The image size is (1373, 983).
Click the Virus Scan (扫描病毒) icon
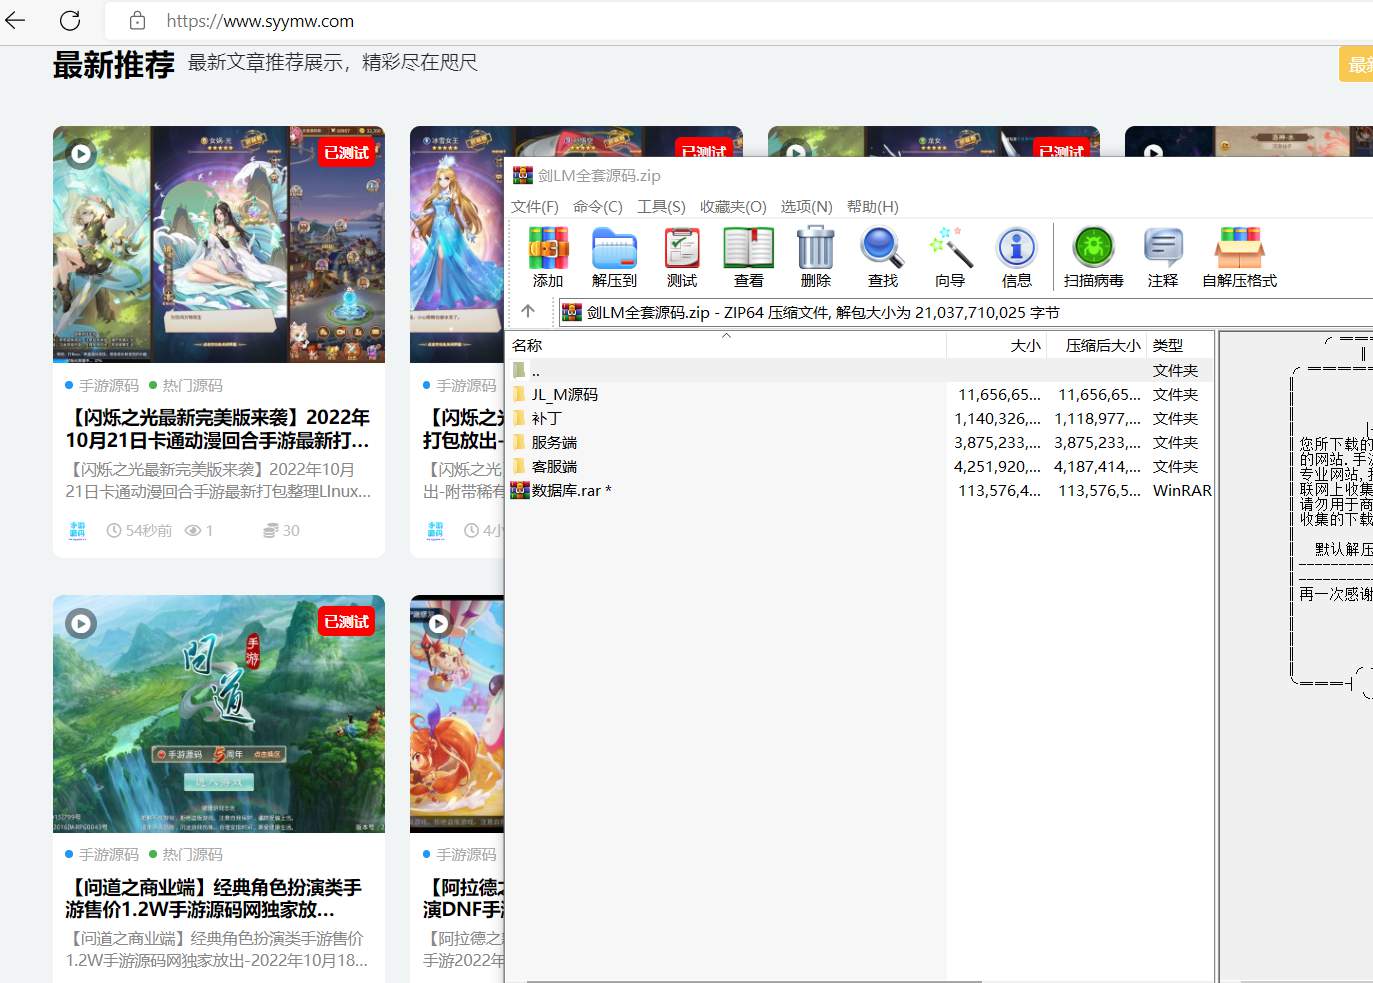click(1094, 248)
